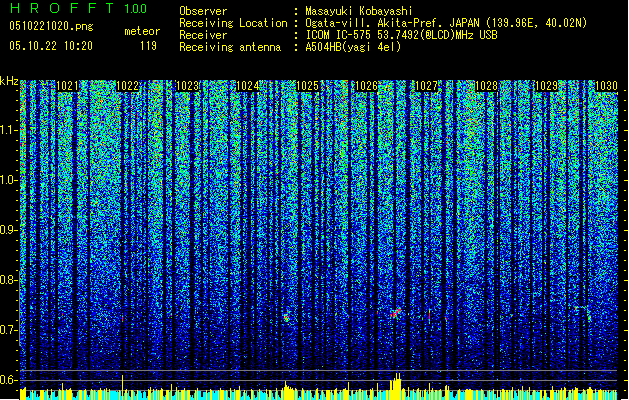This screenshot has width=629, height=400.
Task: Click the 1026 time marker
Action: [367, 86]
